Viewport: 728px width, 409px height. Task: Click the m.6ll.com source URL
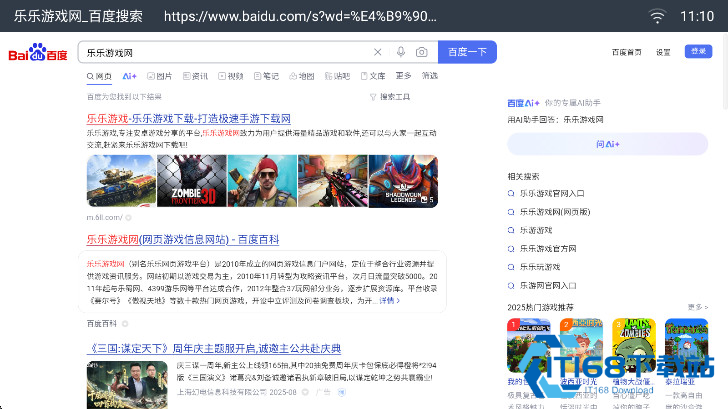104,217
